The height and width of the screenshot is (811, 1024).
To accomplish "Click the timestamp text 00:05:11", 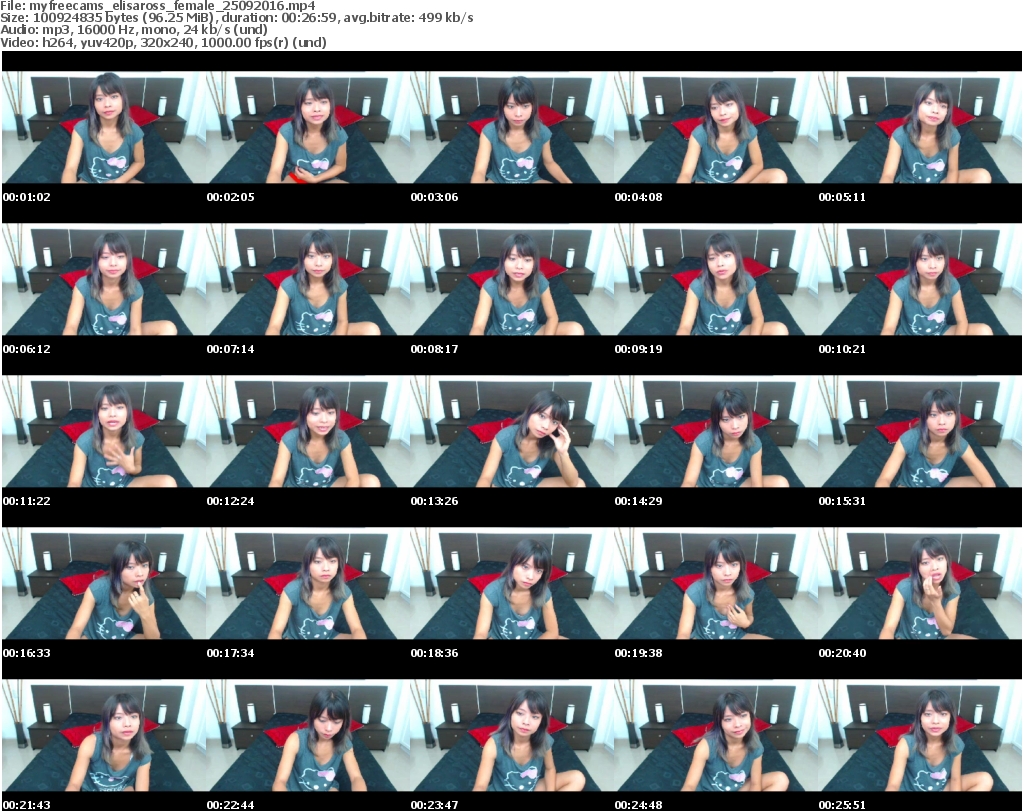I will point(842,197).
